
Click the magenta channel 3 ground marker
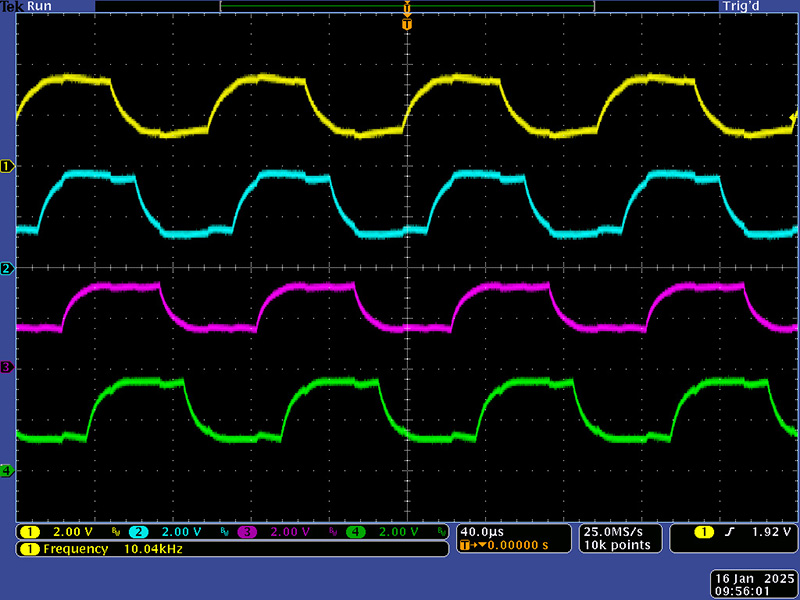click(7, 368)
